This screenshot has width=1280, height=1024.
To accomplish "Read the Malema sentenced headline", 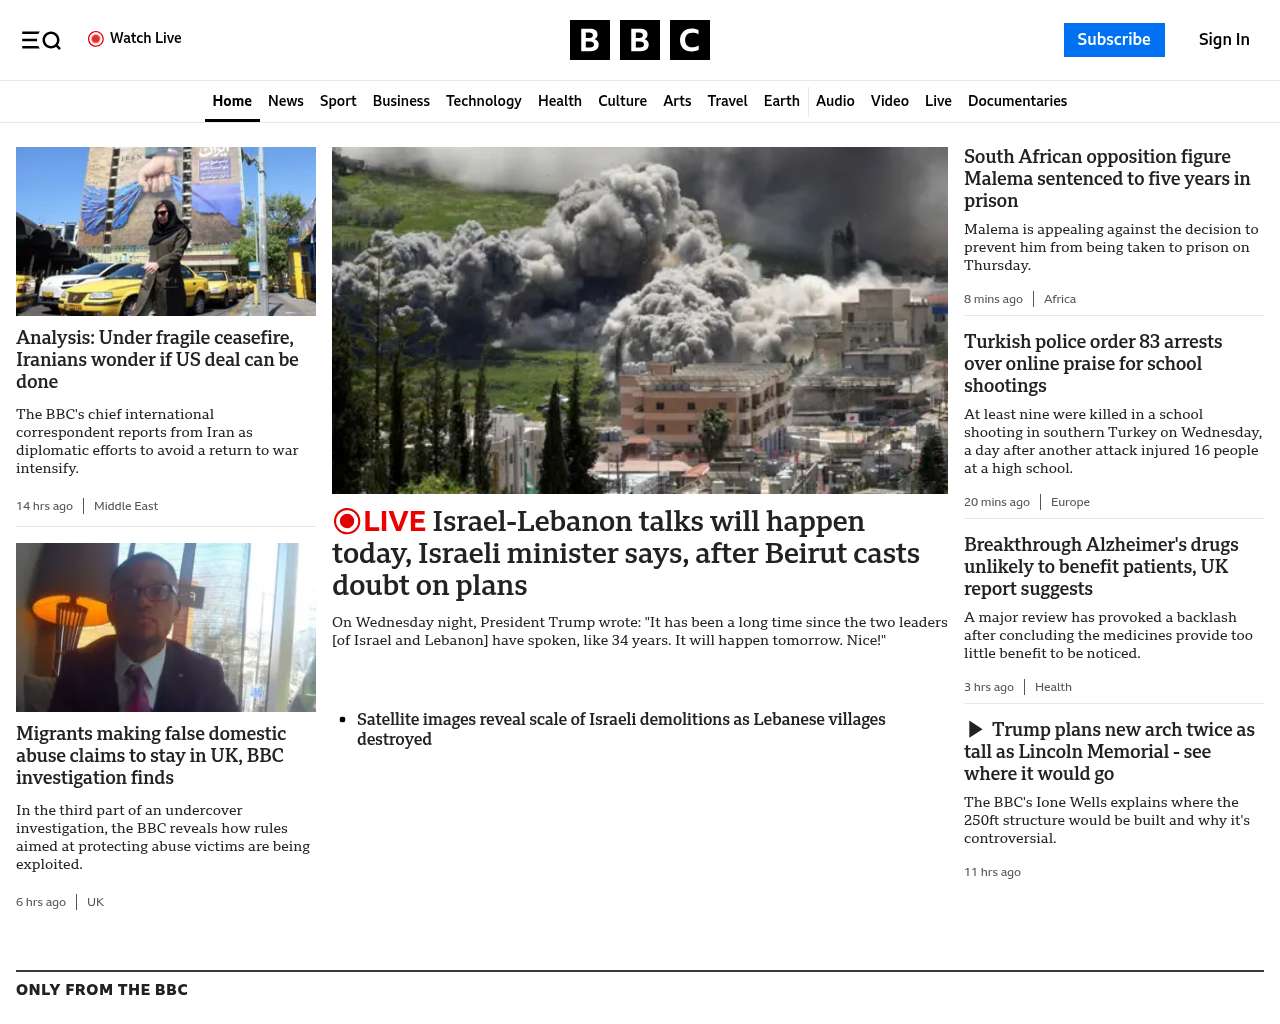I will point(1107,178).
